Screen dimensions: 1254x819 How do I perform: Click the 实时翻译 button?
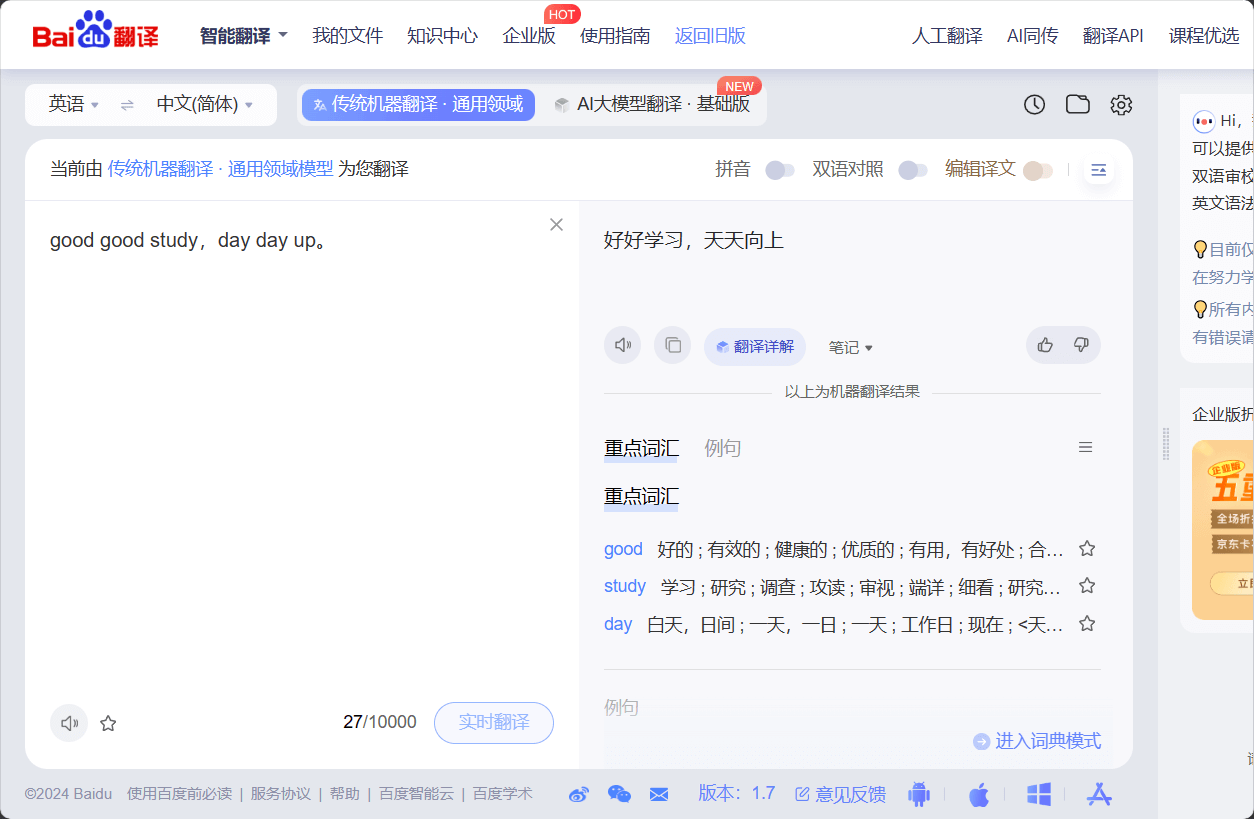pos(493,722)
